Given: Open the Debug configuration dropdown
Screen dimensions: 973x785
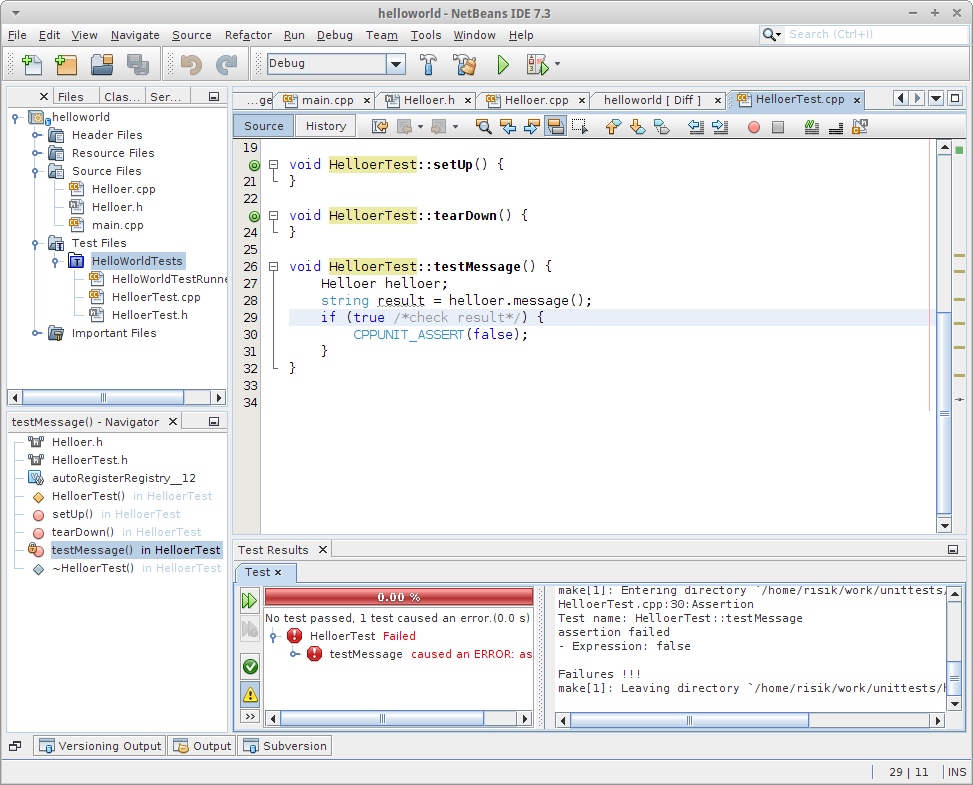Looking at the screenshot, I should coord(396,64).
